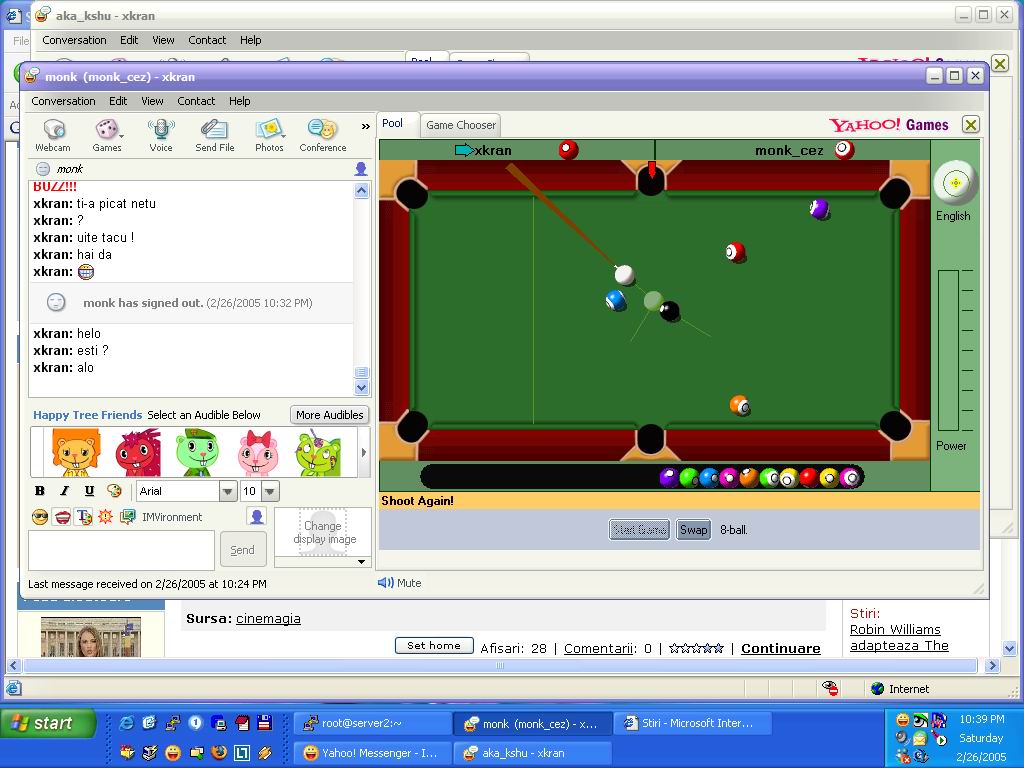Close the Yahoo! Games panel

(970, 125)
